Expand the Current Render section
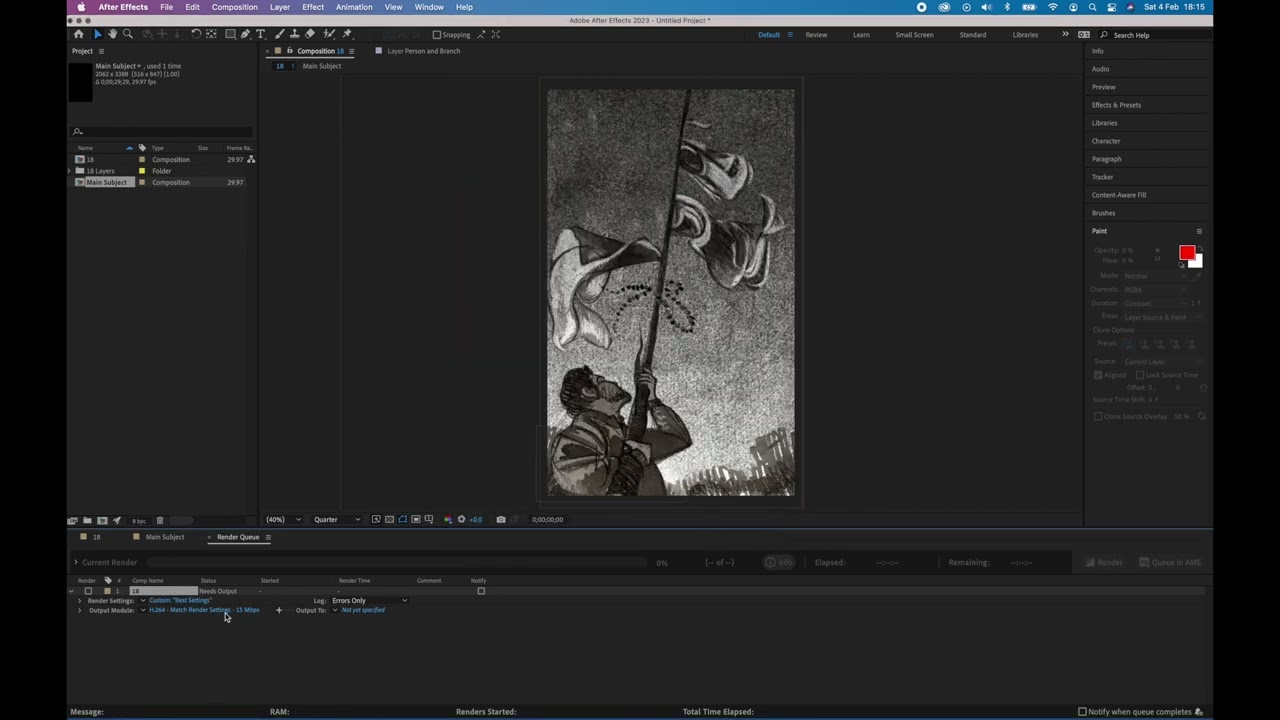This screenshot has width=1280, height=720. 75,562
